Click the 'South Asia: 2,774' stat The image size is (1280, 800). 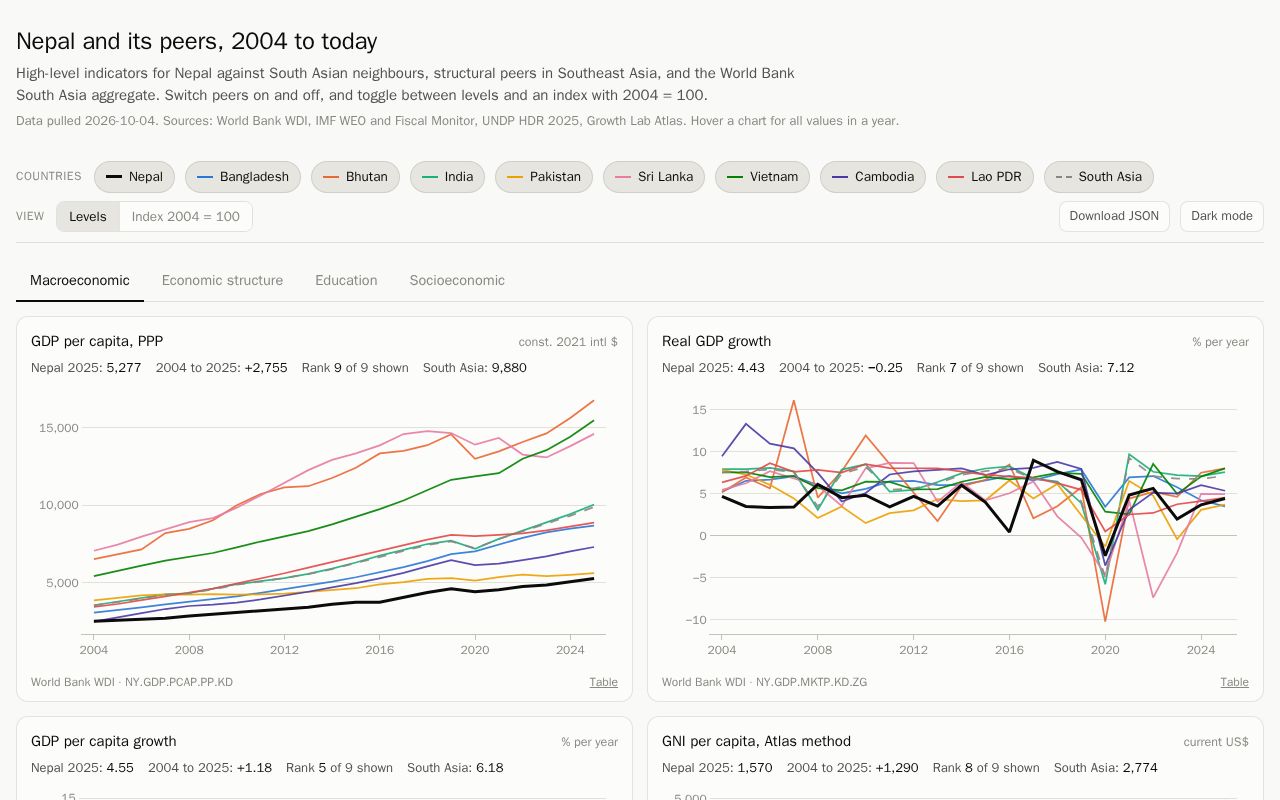pyautogui.click(x=1106, y=768)
